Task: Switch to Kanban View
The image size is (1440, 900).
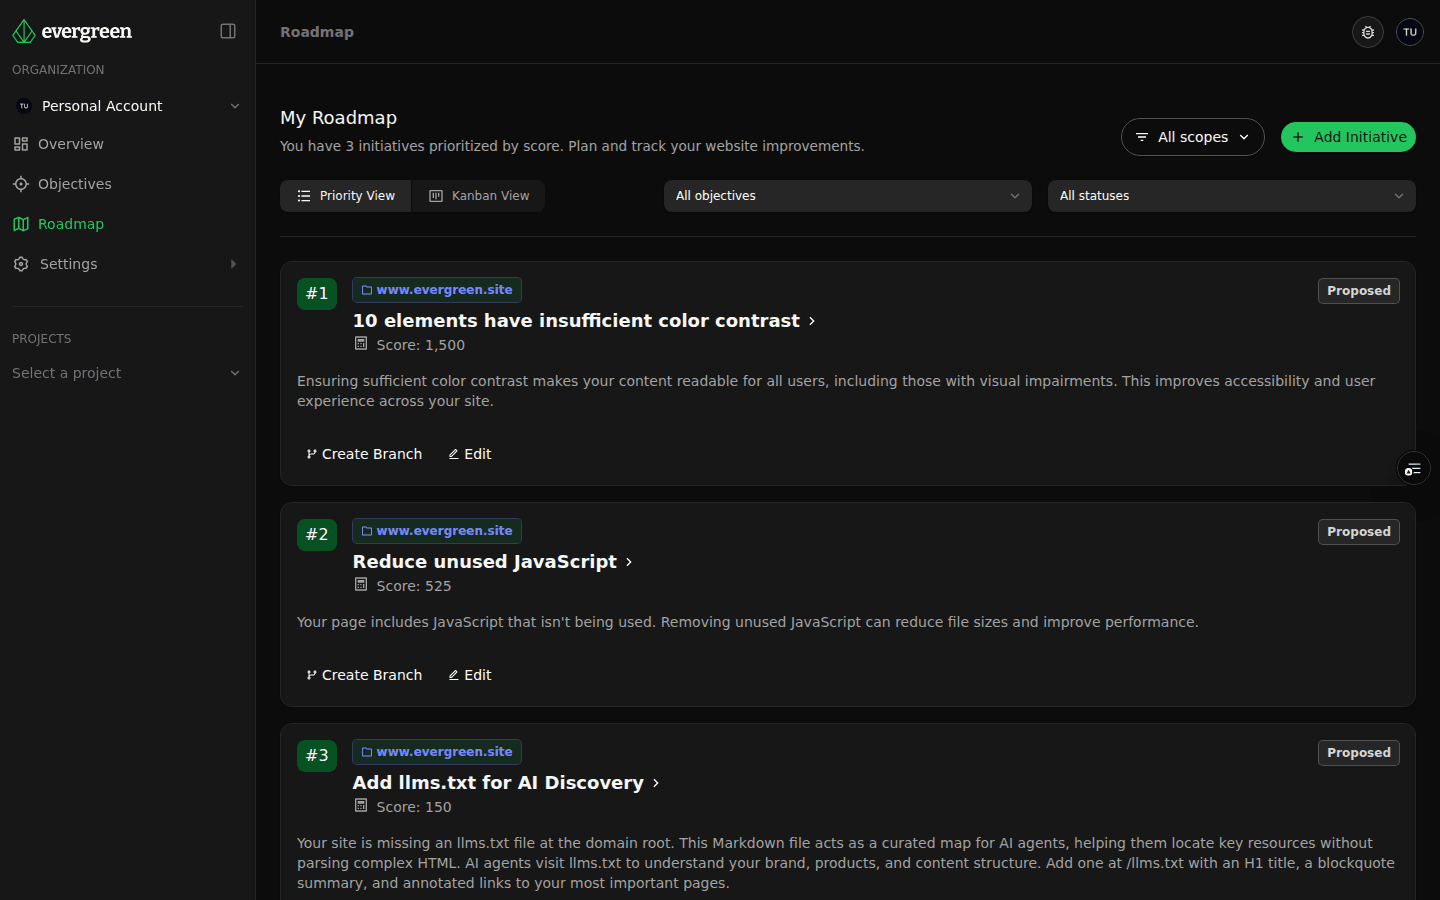Action: click(478, 195)
